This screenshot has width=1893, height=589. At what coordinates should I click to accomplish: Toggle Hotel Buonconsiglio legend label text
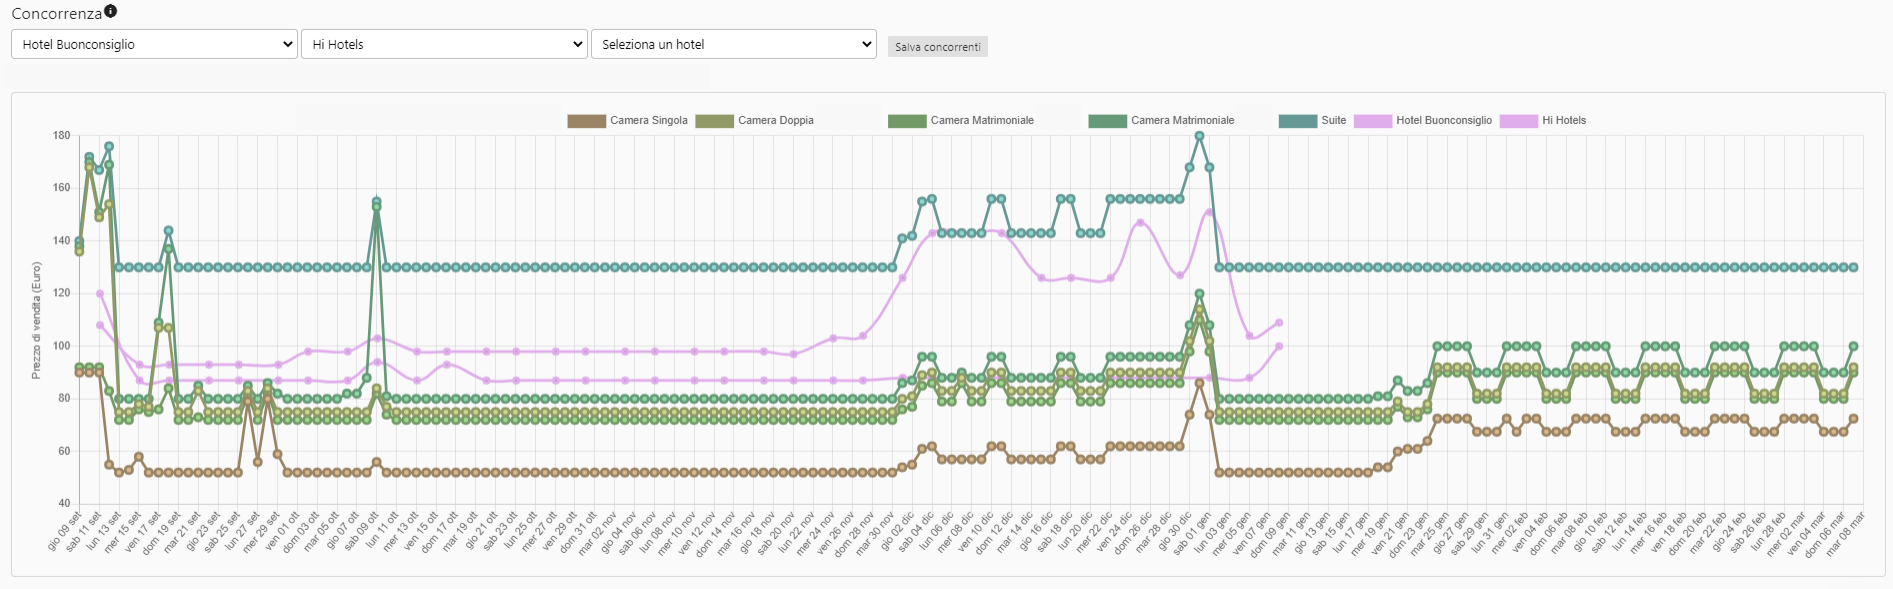point(1444,121)
